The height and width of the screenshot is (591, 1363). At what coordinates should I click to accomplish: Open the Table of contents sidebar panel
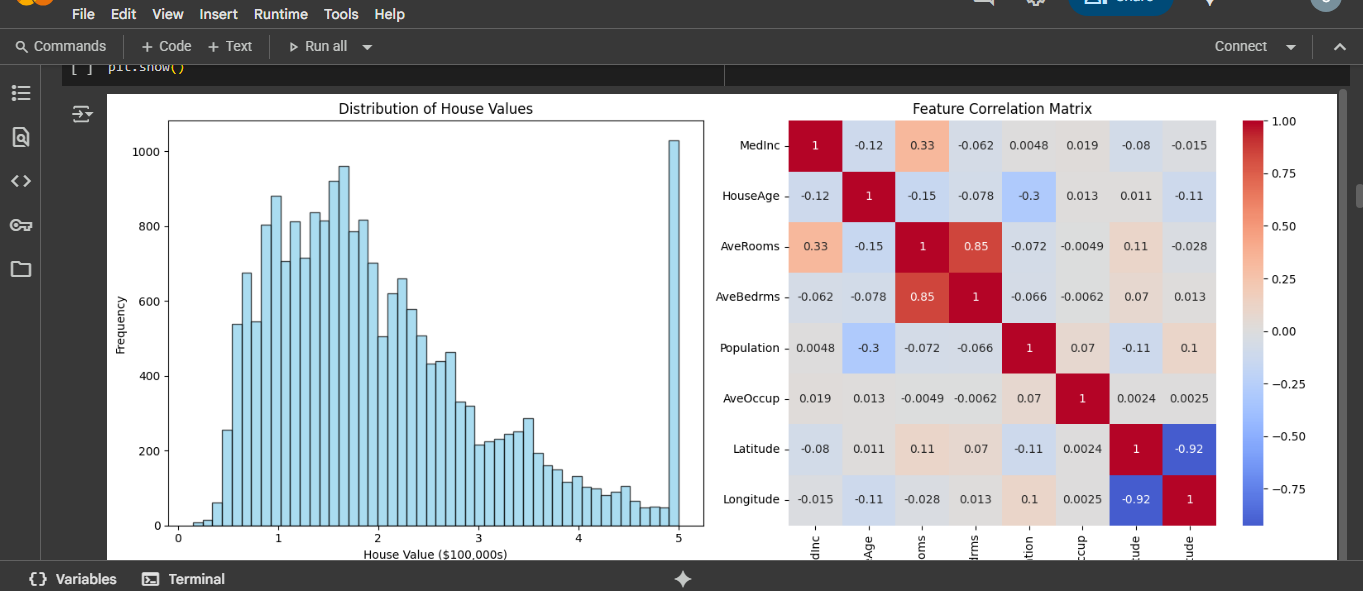pyautogui.click(x=21, y=93)
